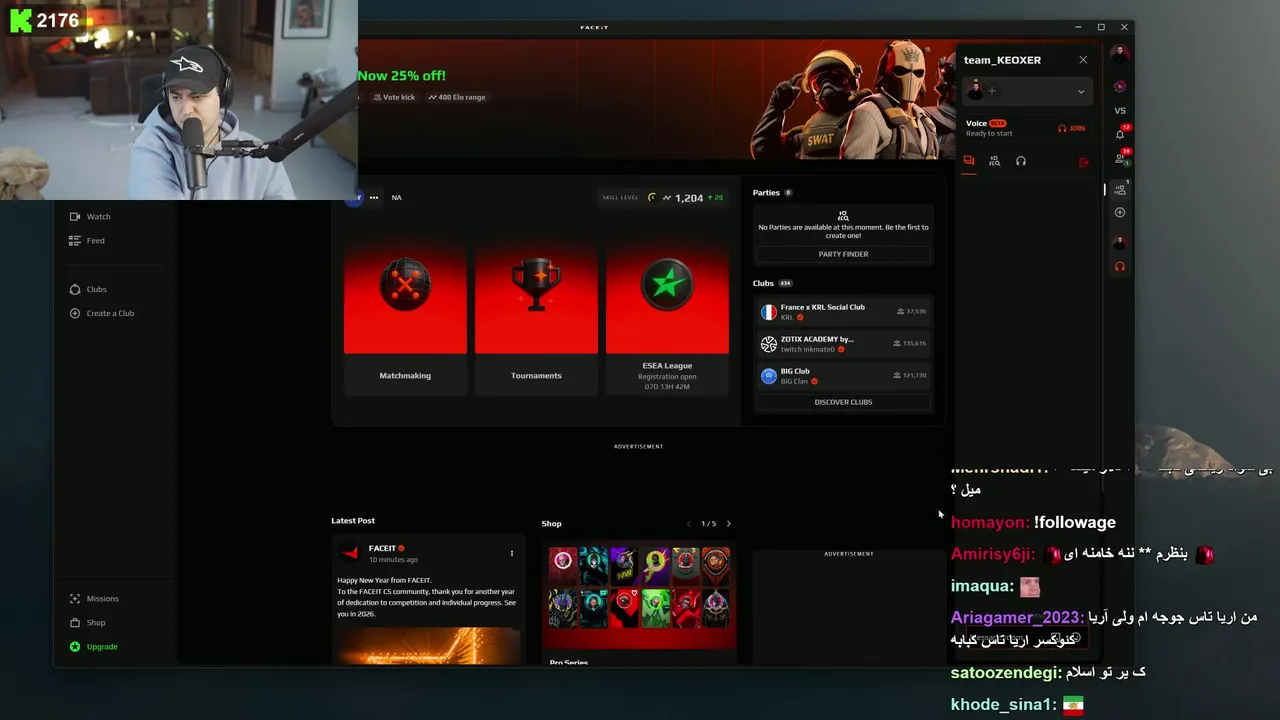This screenshot has width=1280, height=720.
Task: Click the BIG Club blue logo
Action: point(768,376)
